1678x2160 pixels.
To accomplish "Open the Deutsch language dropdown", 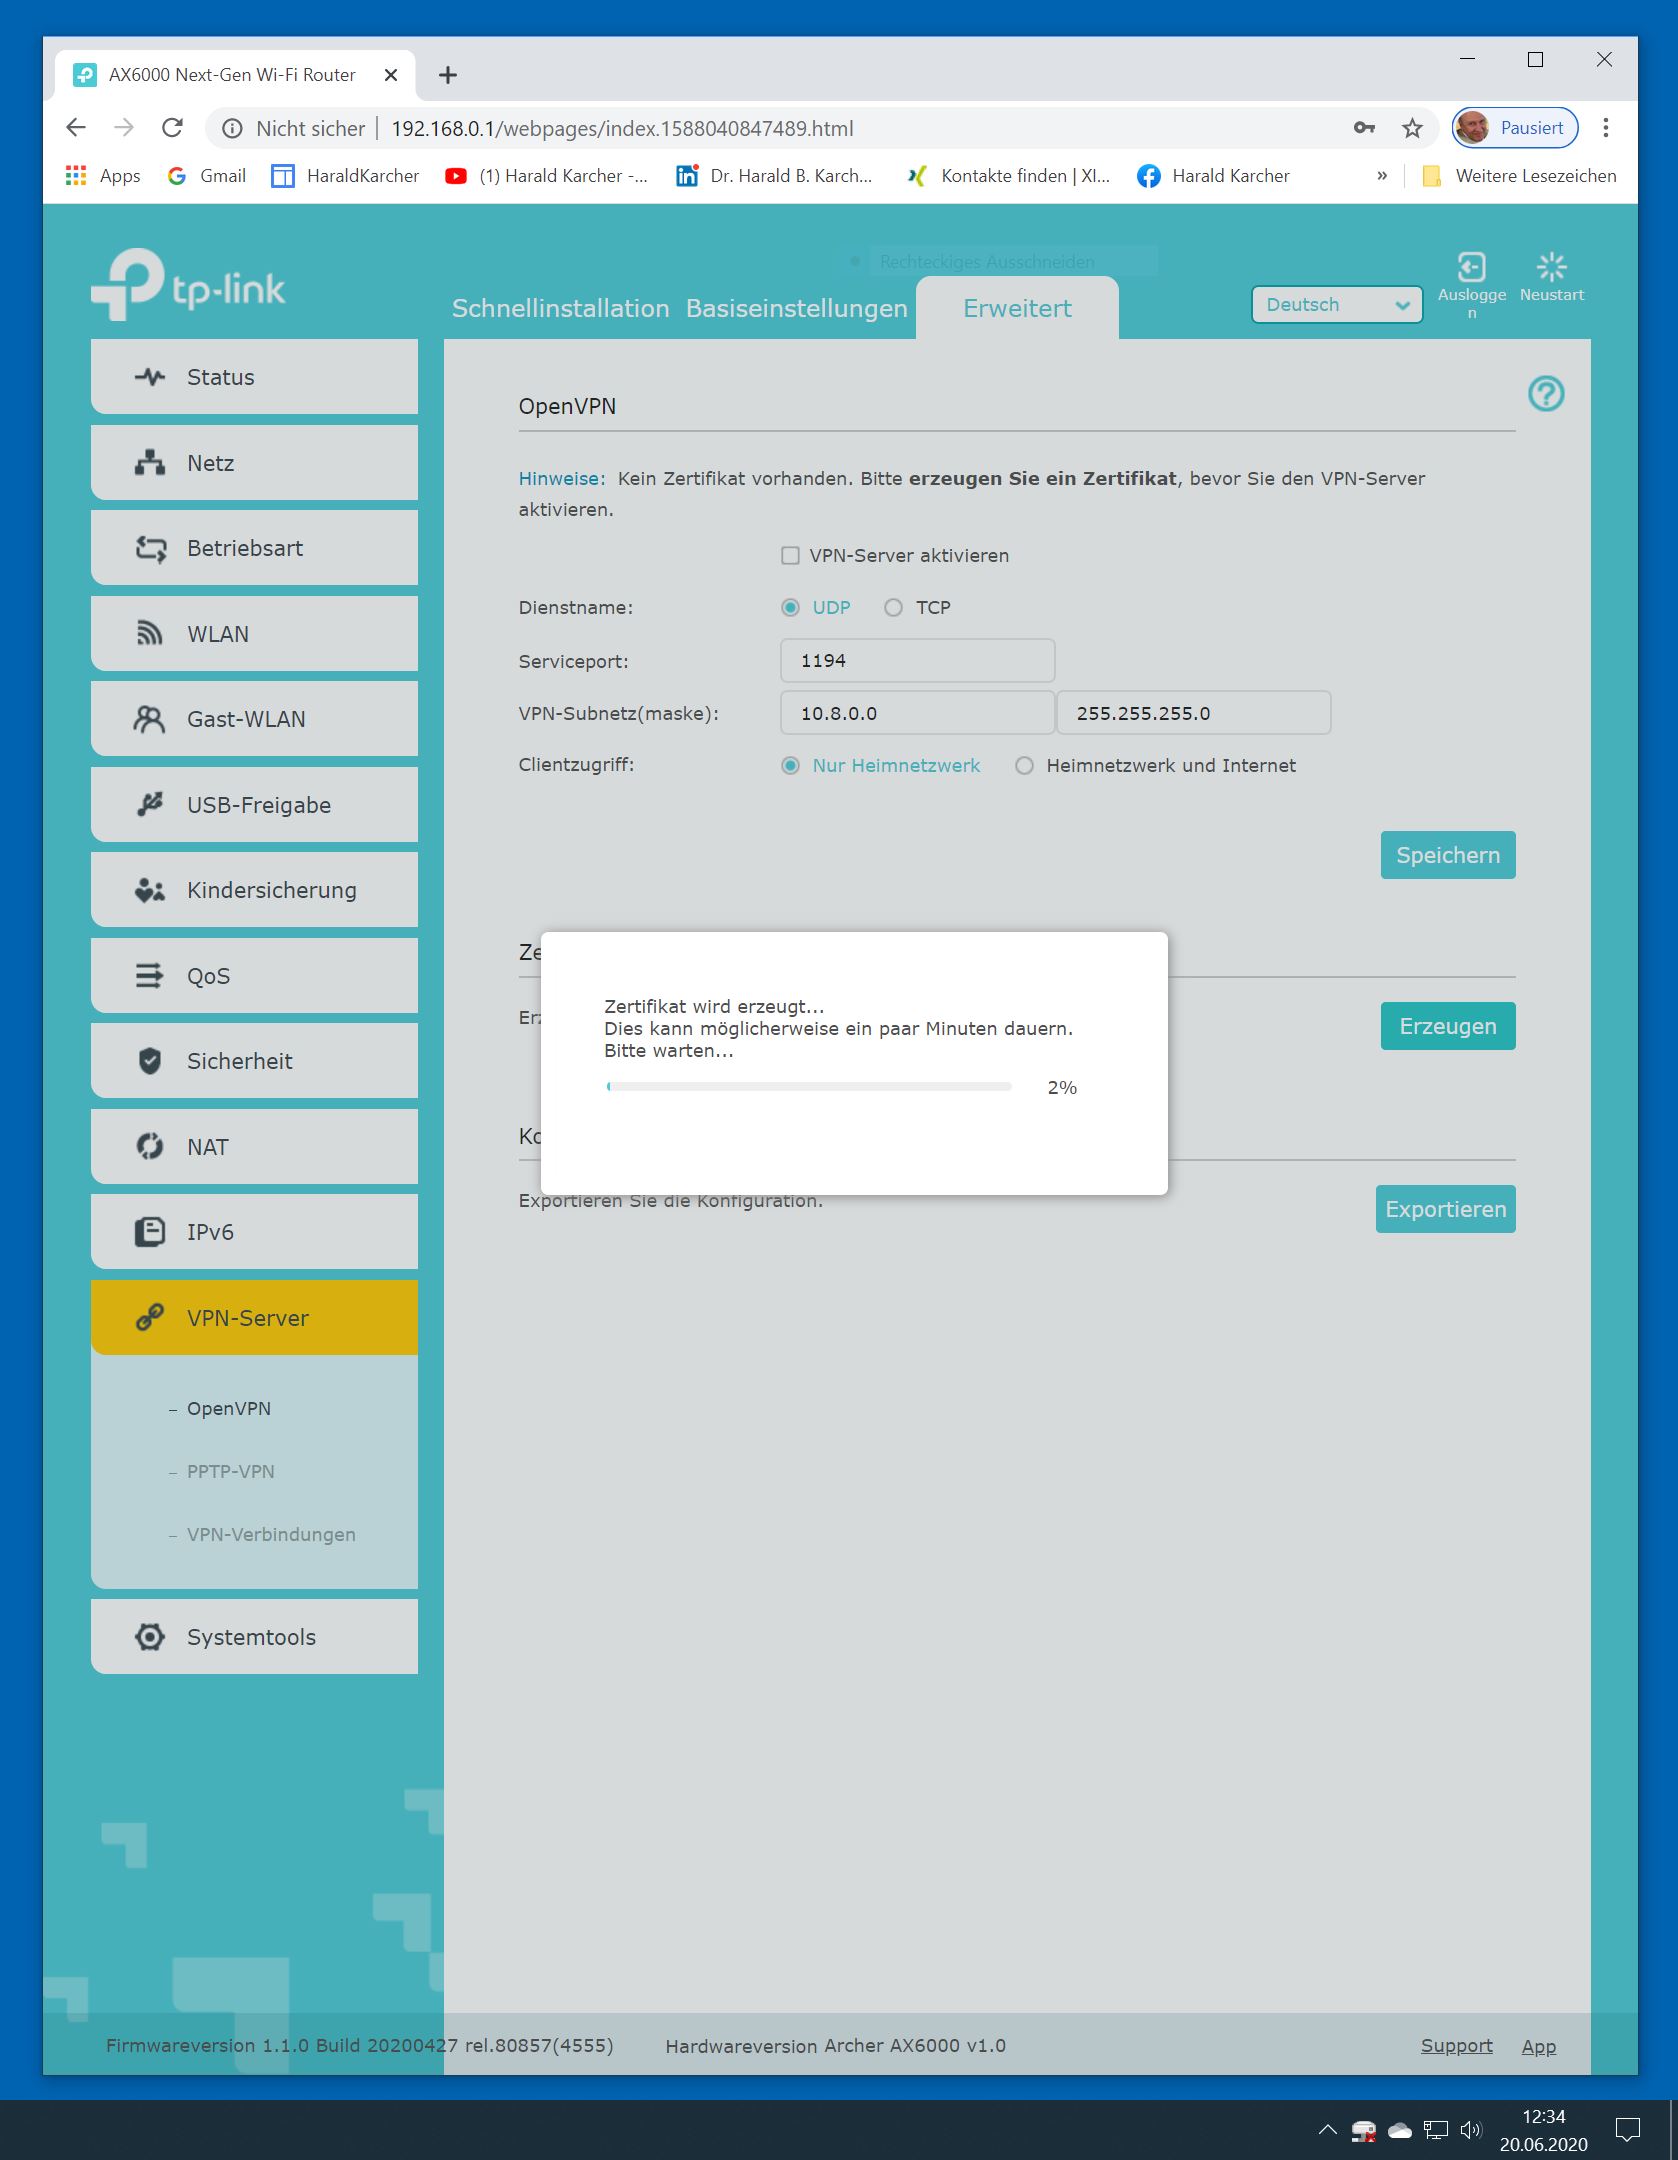I will click(x=1337, y=305).
